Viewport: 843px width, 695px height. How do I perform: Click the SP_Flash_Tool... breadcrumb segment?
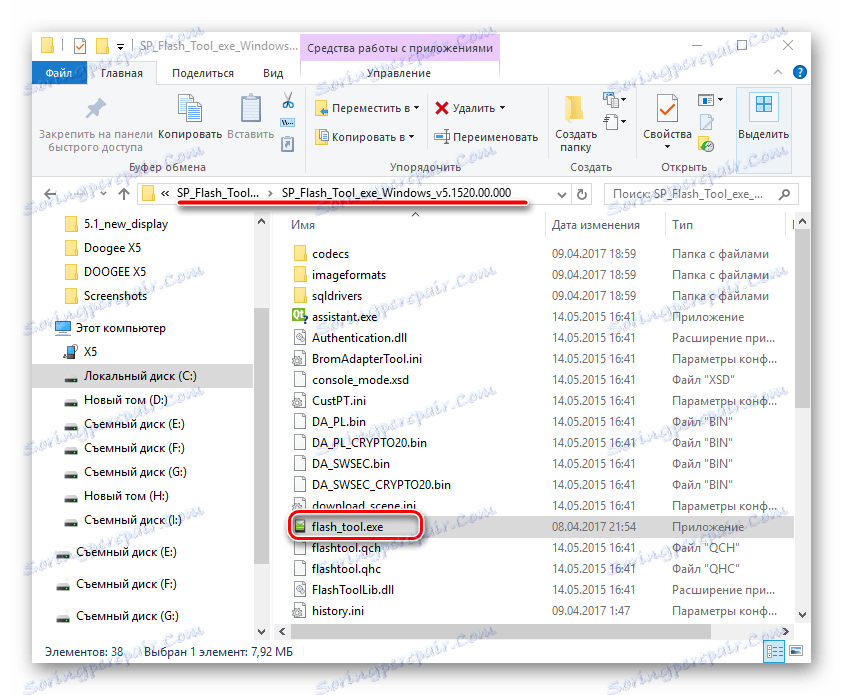(218, 193)
